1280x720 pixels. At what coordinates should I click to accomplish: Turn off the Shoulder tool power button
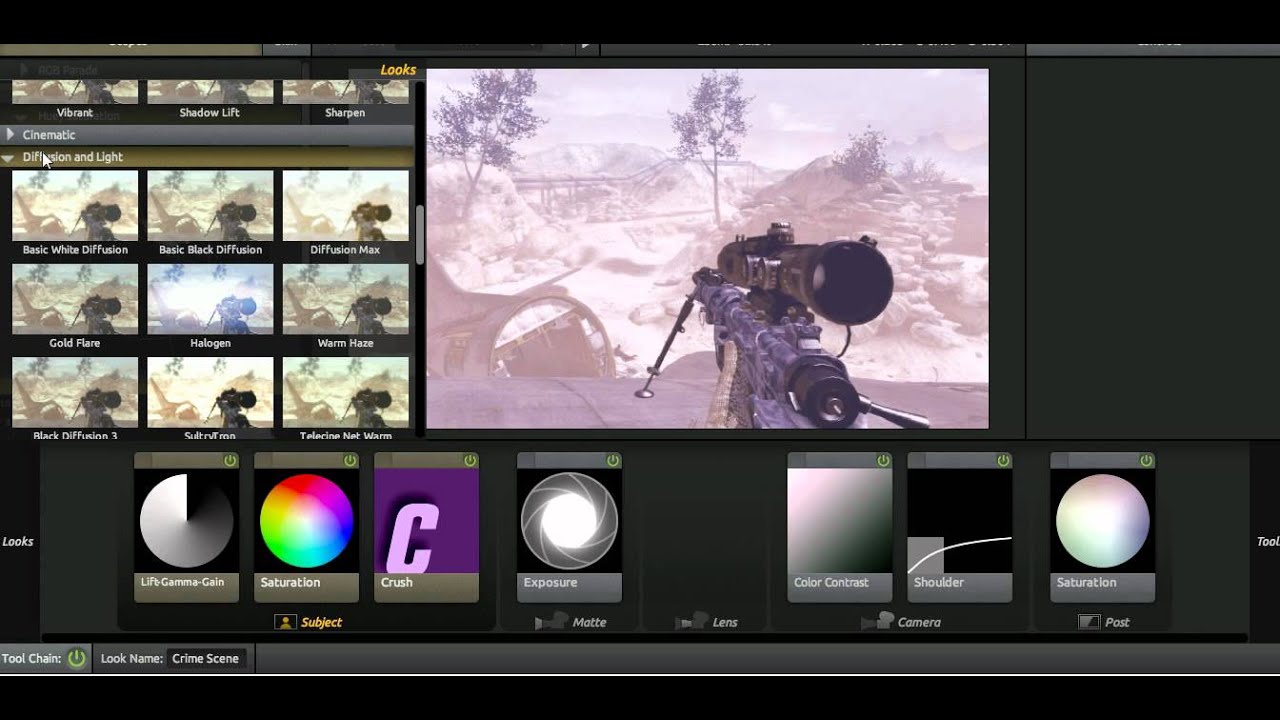(1003, 461)
